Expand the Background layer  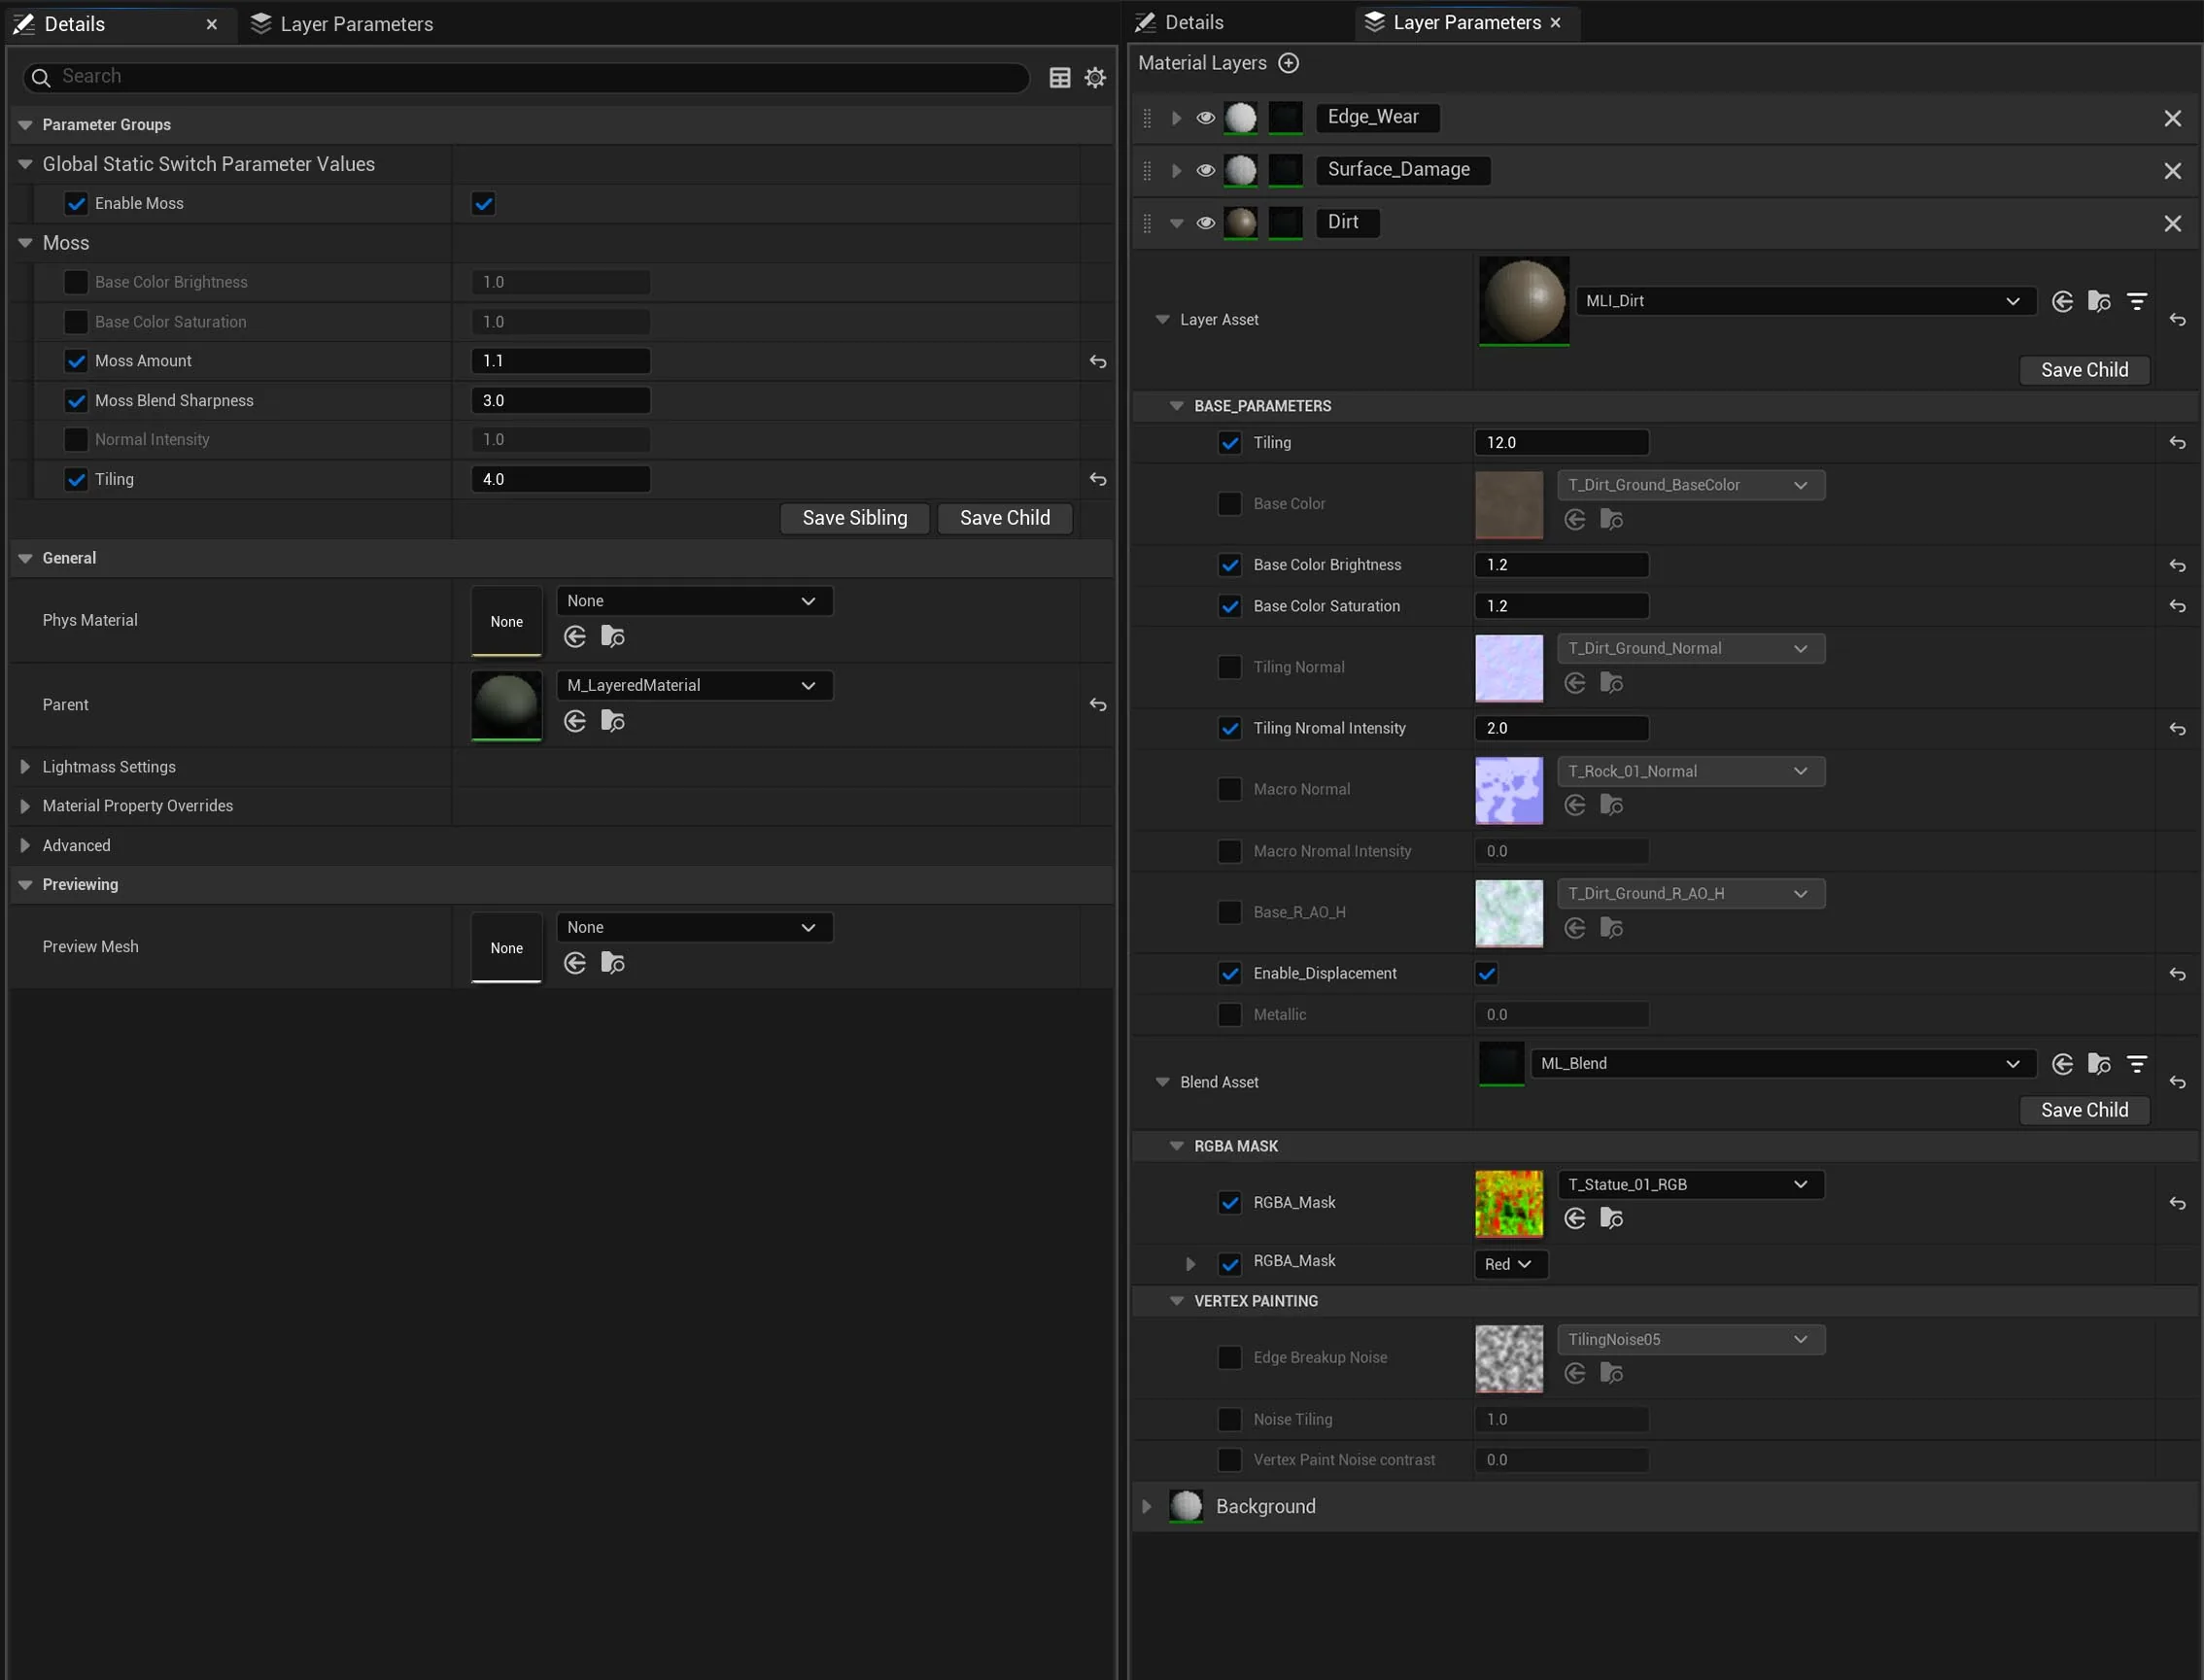coord(1147,1506)
